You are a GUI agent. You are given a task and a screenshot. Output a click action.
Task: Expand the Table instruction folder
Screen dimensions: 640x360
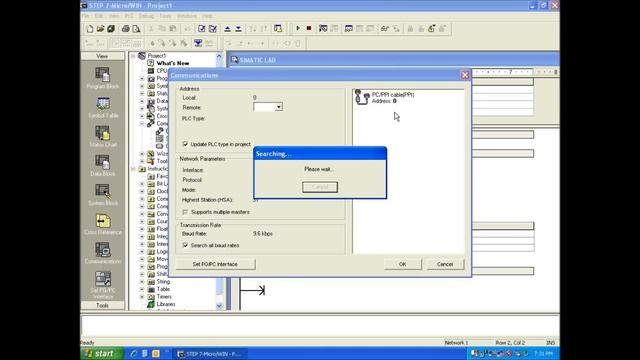point(142,289)
